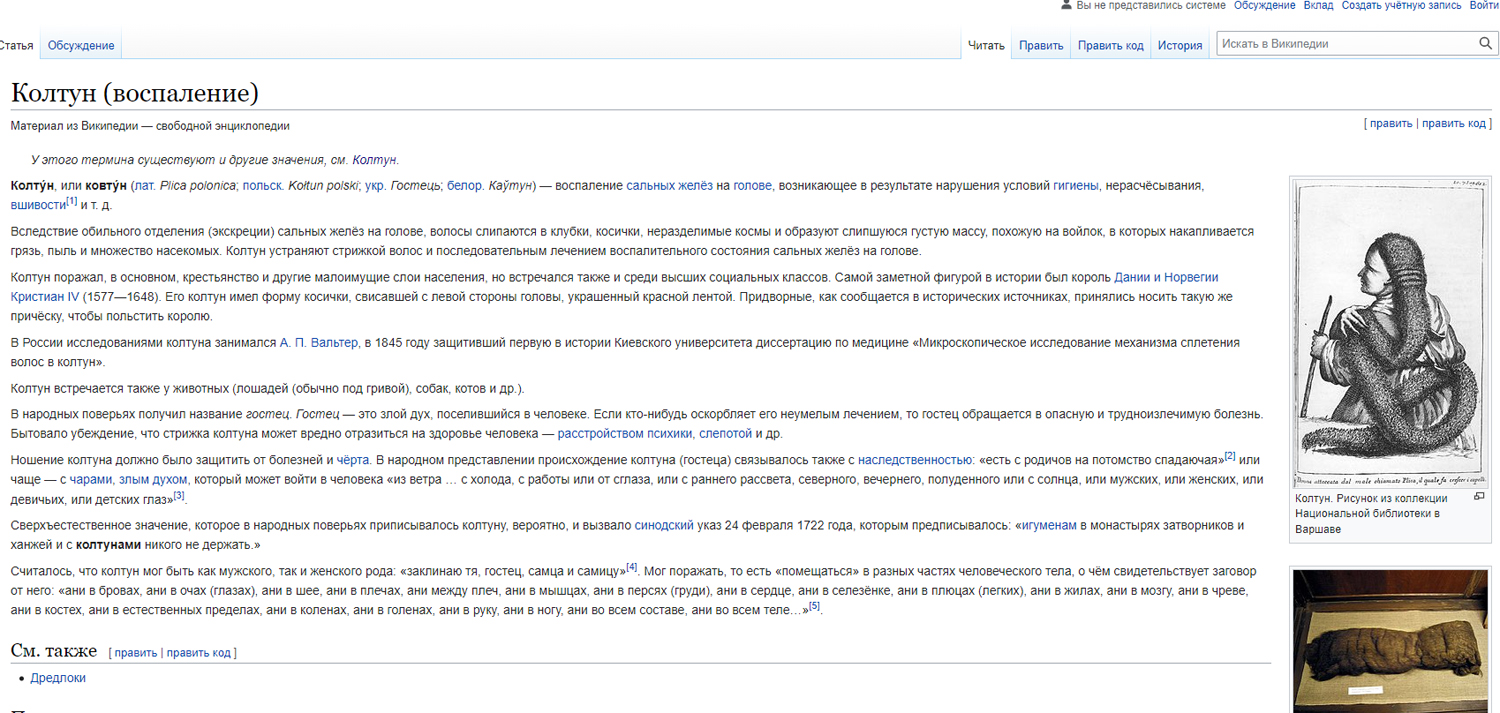Click править next to См. также heading
The image size is (1500, 713).
point(136,653)
